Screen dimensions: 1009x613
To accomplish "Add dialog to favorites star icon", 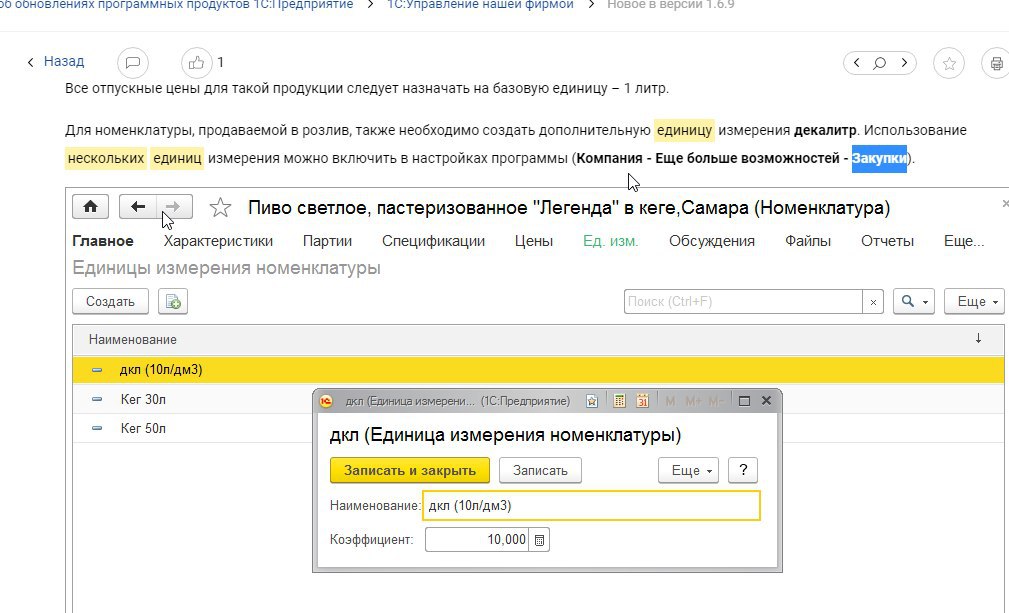I will (x=592, y=401).
